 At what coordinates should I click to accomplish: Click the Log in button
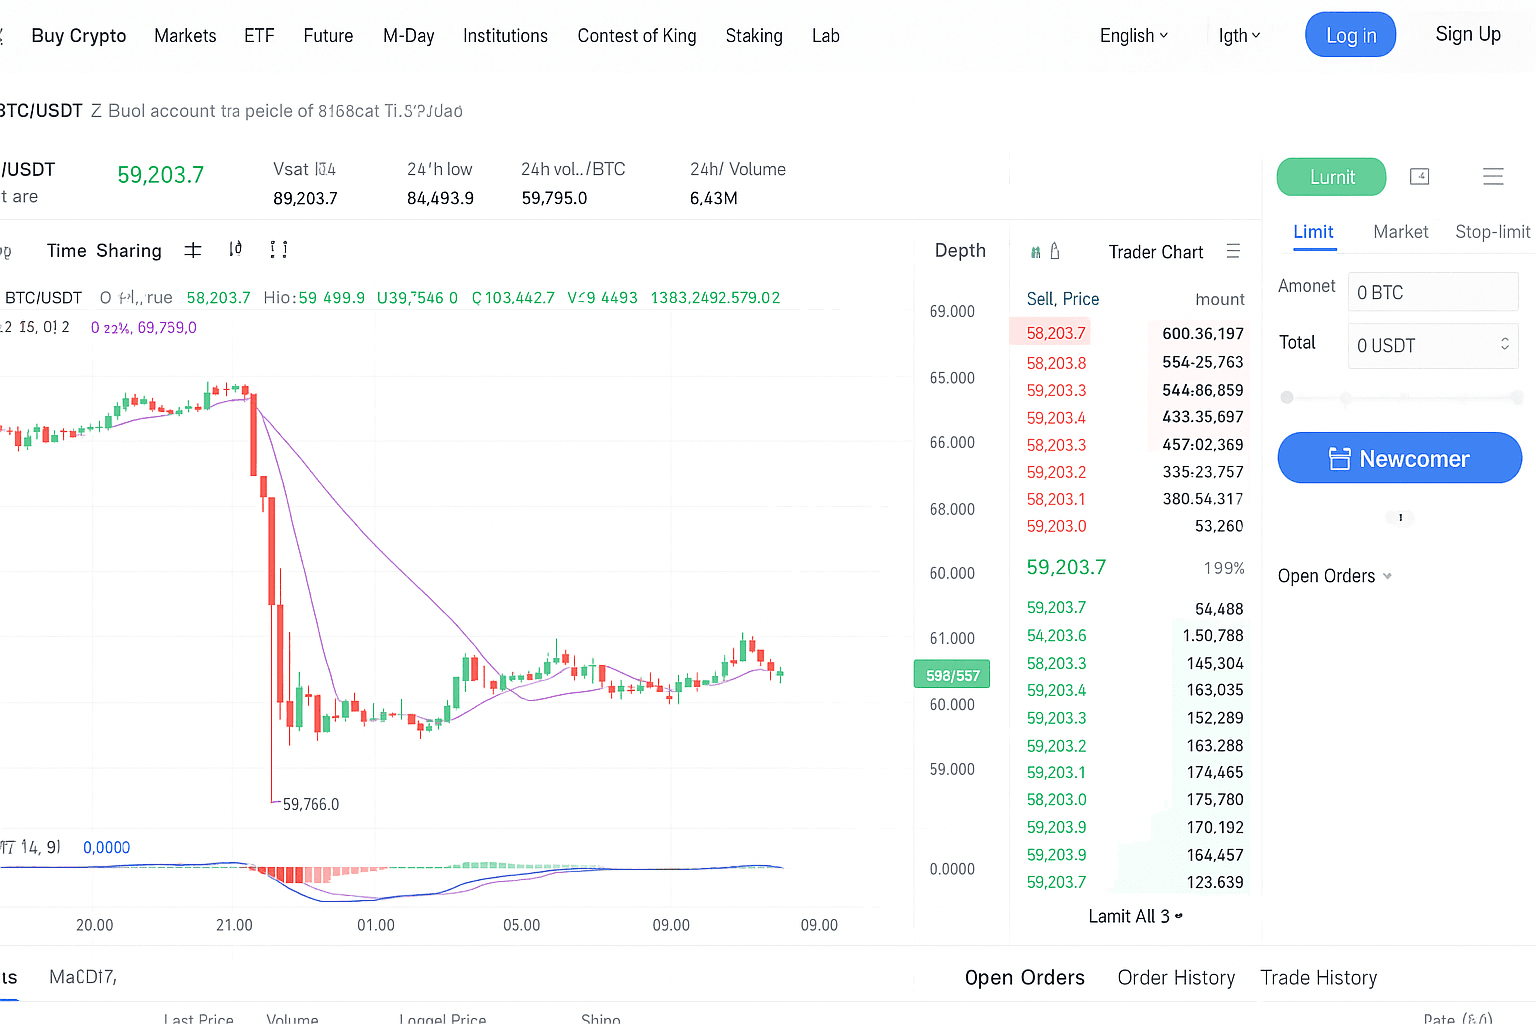pyautogui.click(x=1350, y=35)
